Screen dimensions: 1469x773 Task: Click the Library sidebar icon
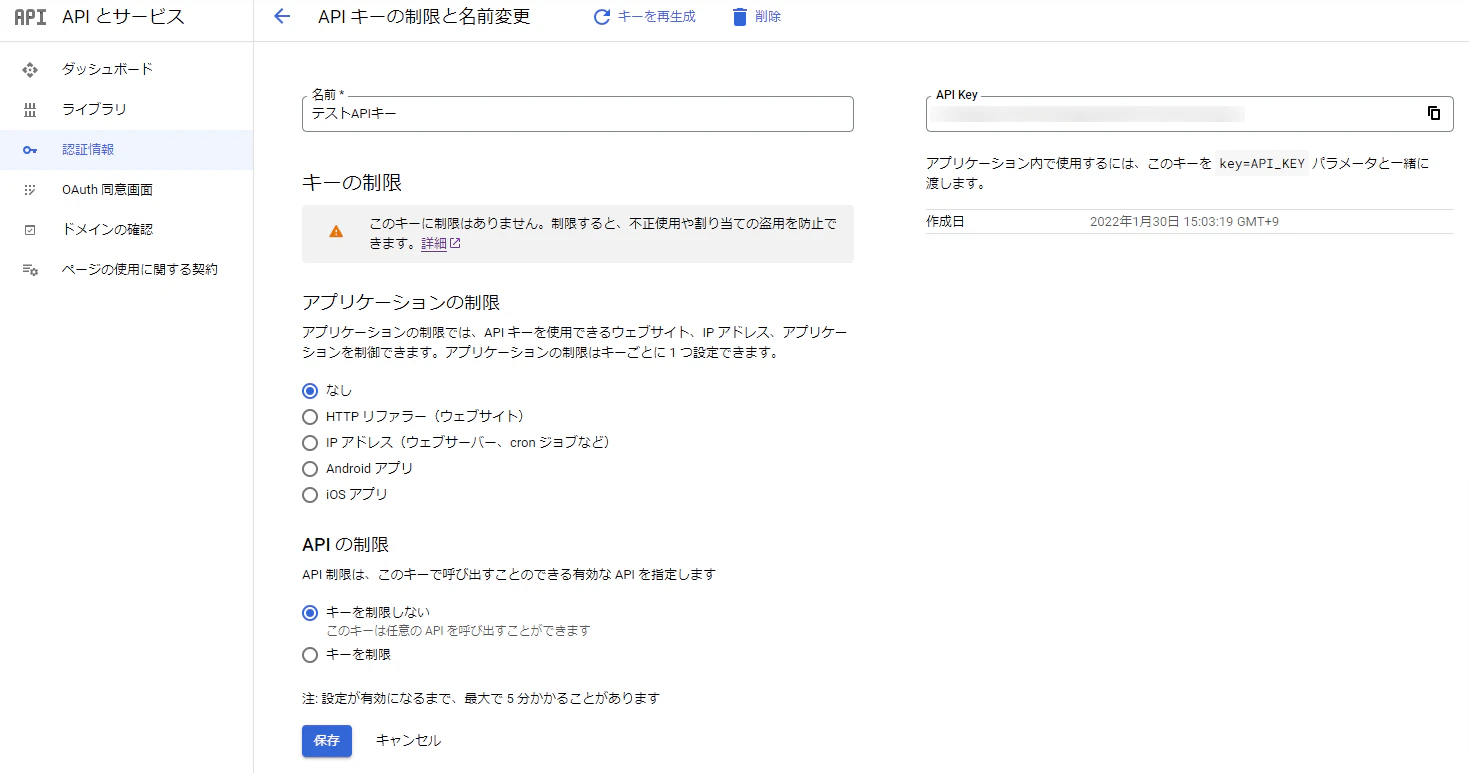tap(30, 110)
